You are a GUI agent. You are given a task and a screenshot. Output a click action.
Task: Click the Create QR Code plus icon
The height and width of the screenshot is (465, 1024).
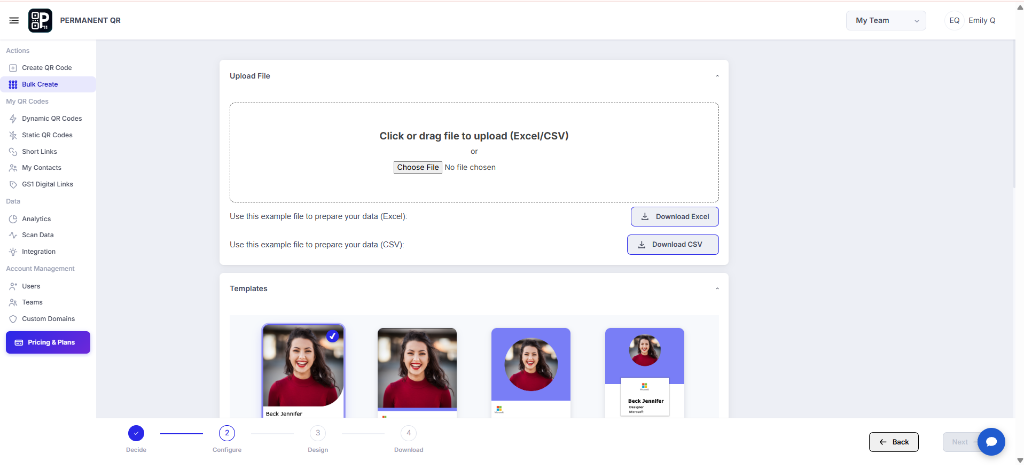click(x=13, y=68)
